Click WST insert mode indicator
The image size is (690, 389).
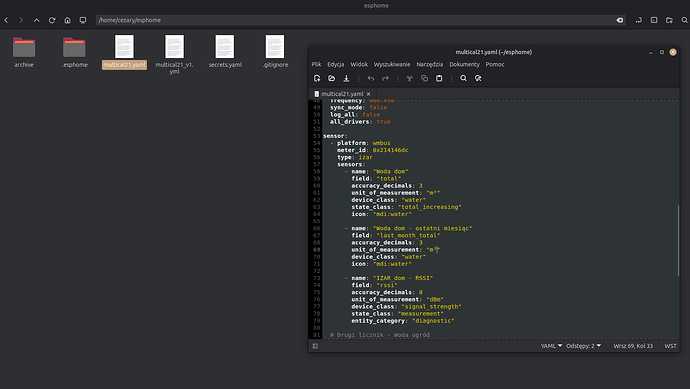click(670, 346)
